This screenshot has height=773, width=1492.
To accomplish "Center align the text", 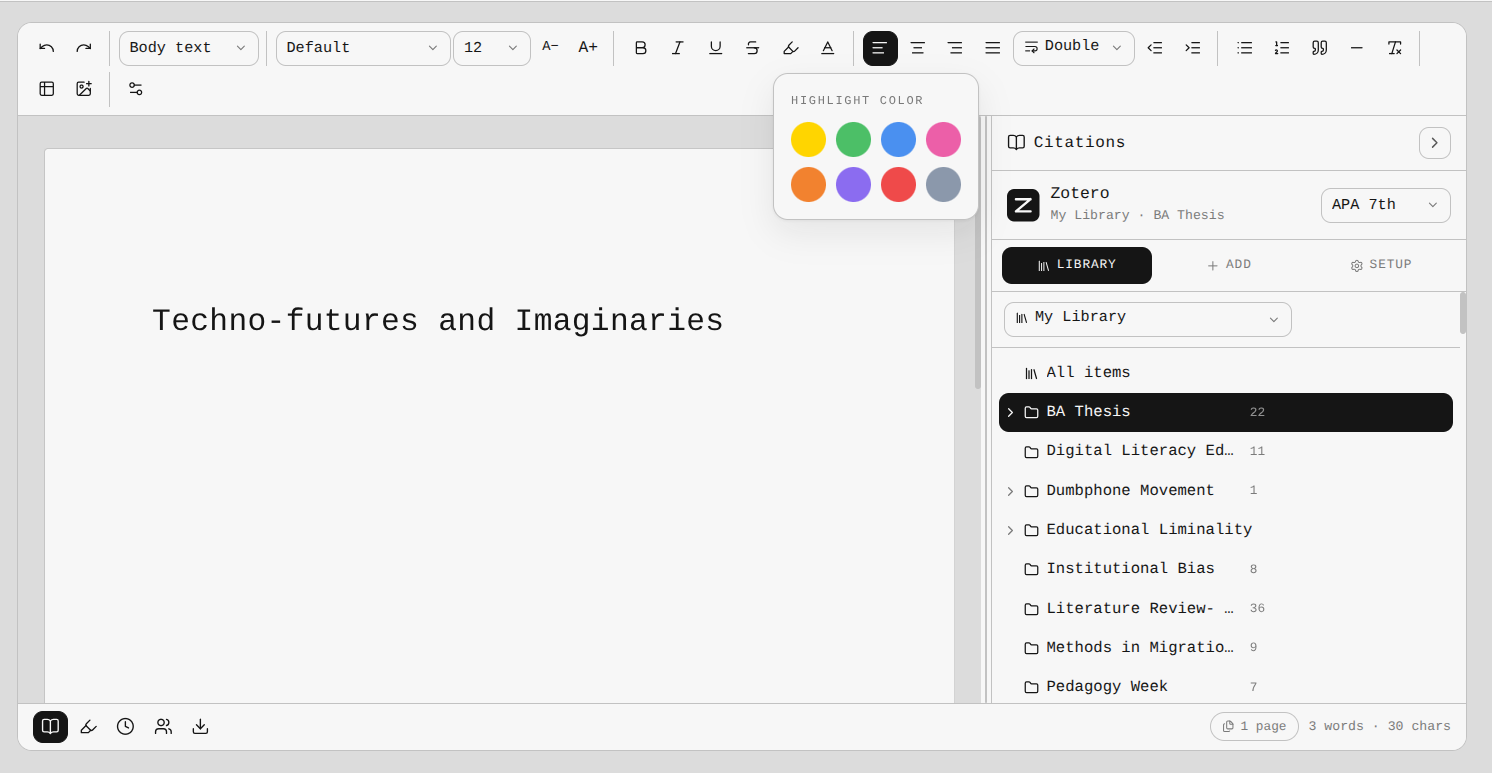I will tap(917, 48).
